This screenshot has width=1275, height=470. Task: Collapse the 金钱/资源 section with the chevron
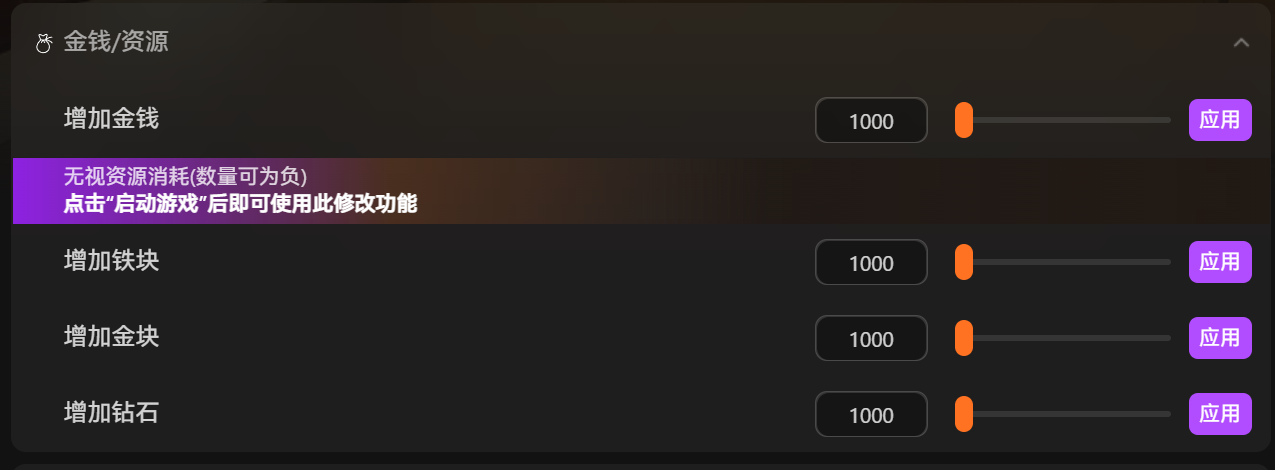[1241, 43]
